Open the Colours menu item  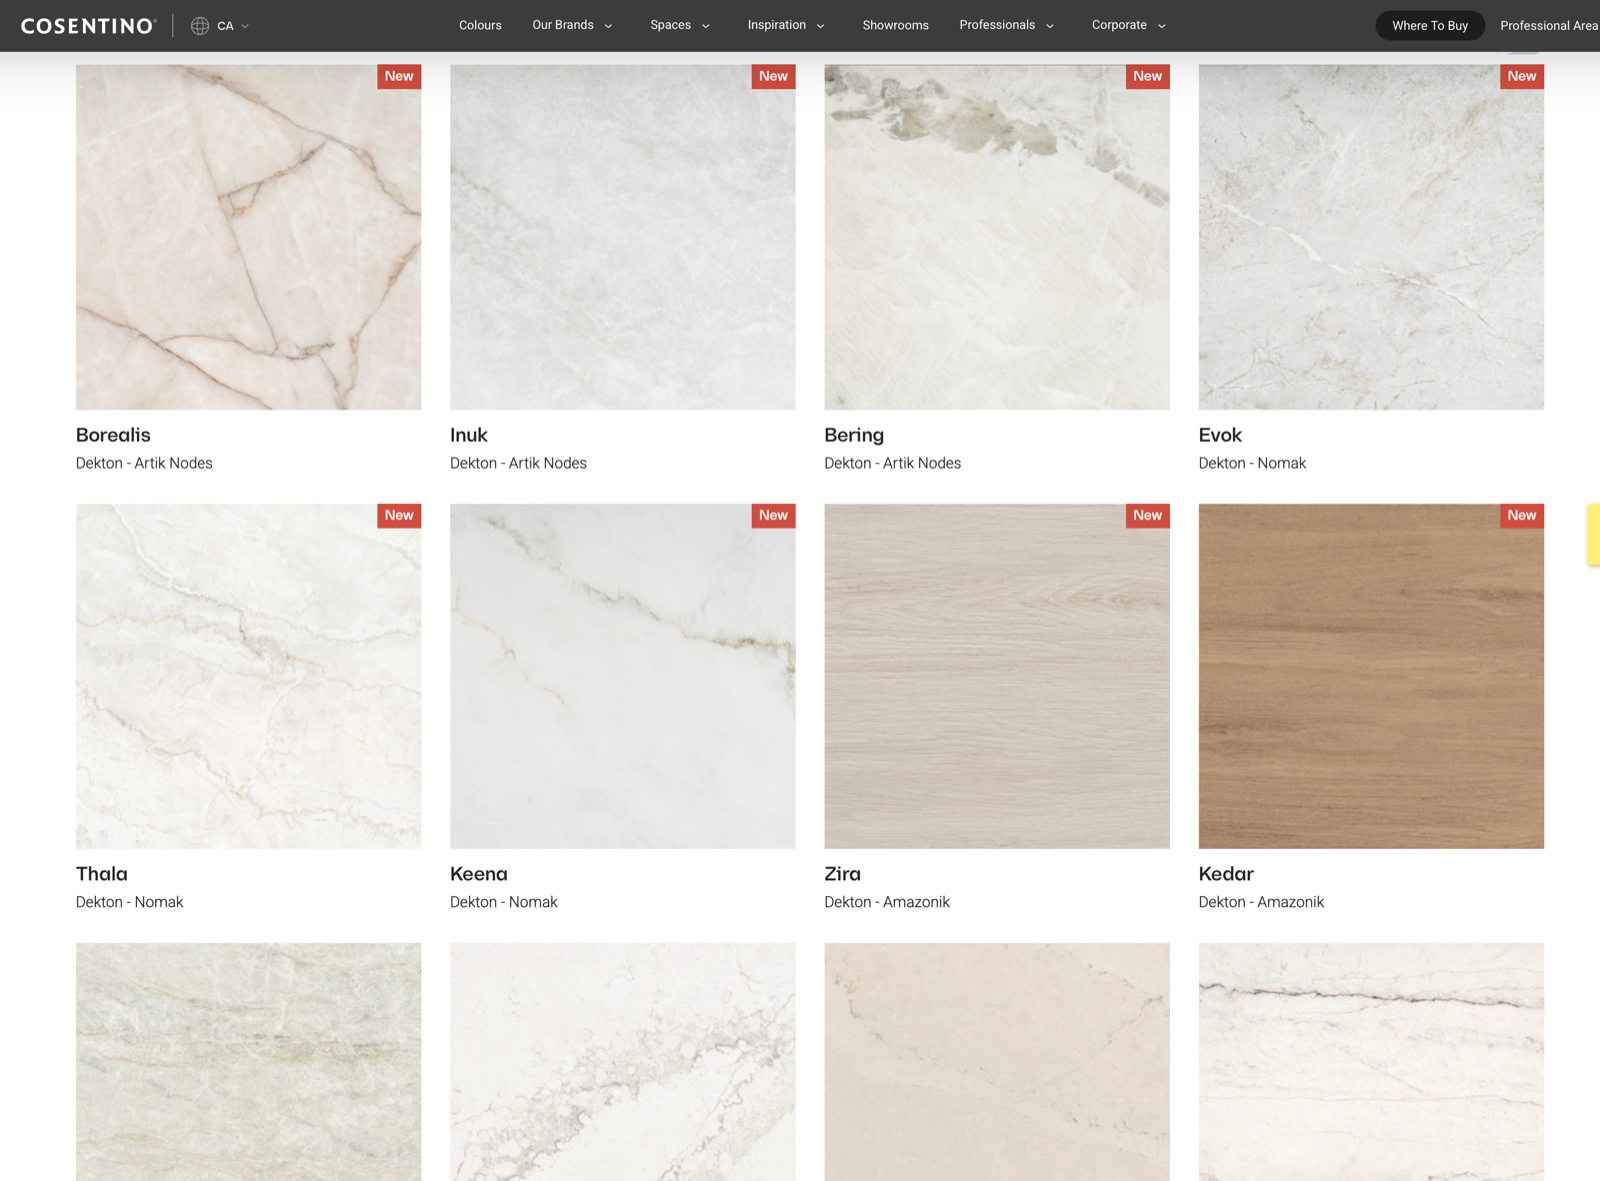click(x=480, y=25)
